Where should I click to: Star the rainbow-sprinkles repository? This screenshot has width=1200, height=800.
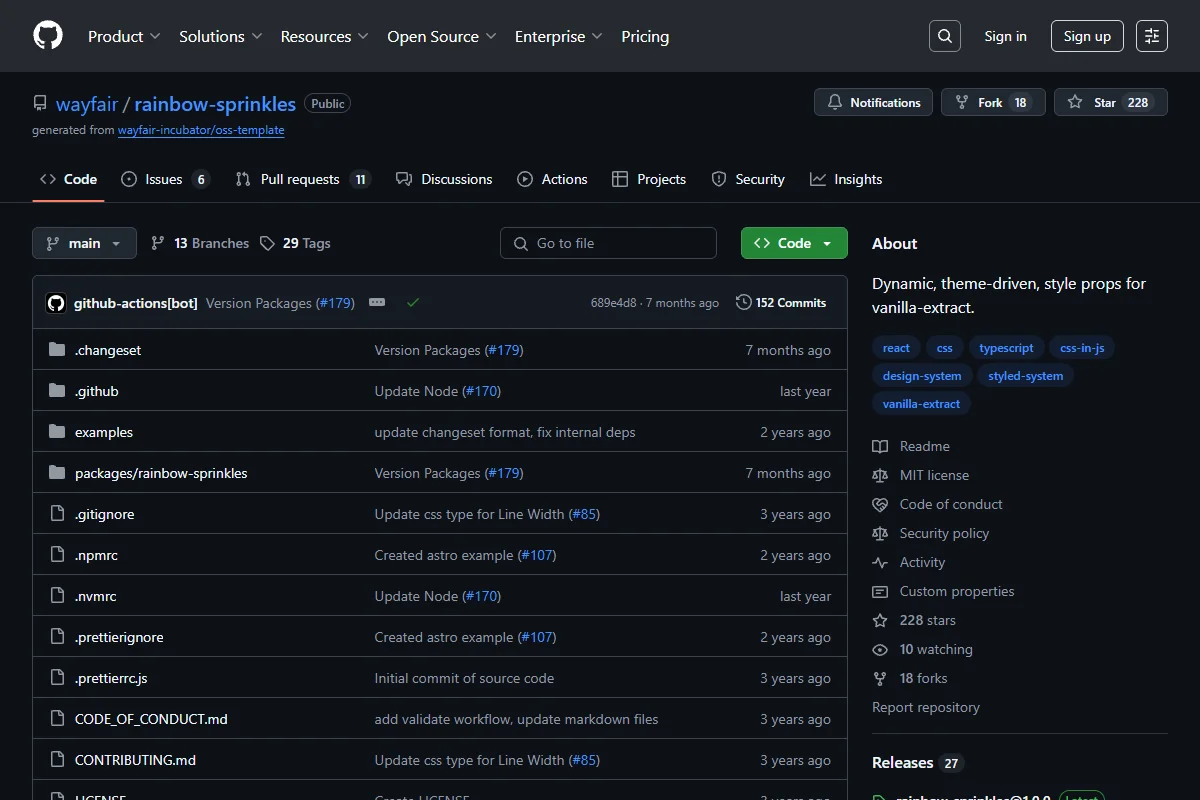coord(1110,102)
